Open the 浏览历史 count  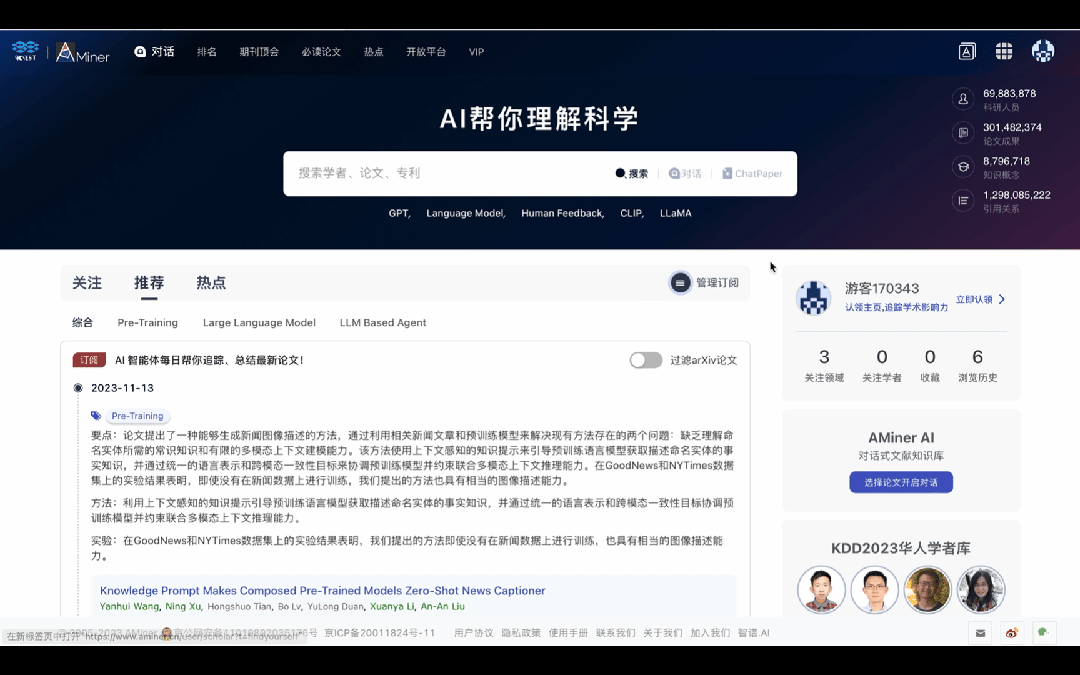click(x=977, y=365)
